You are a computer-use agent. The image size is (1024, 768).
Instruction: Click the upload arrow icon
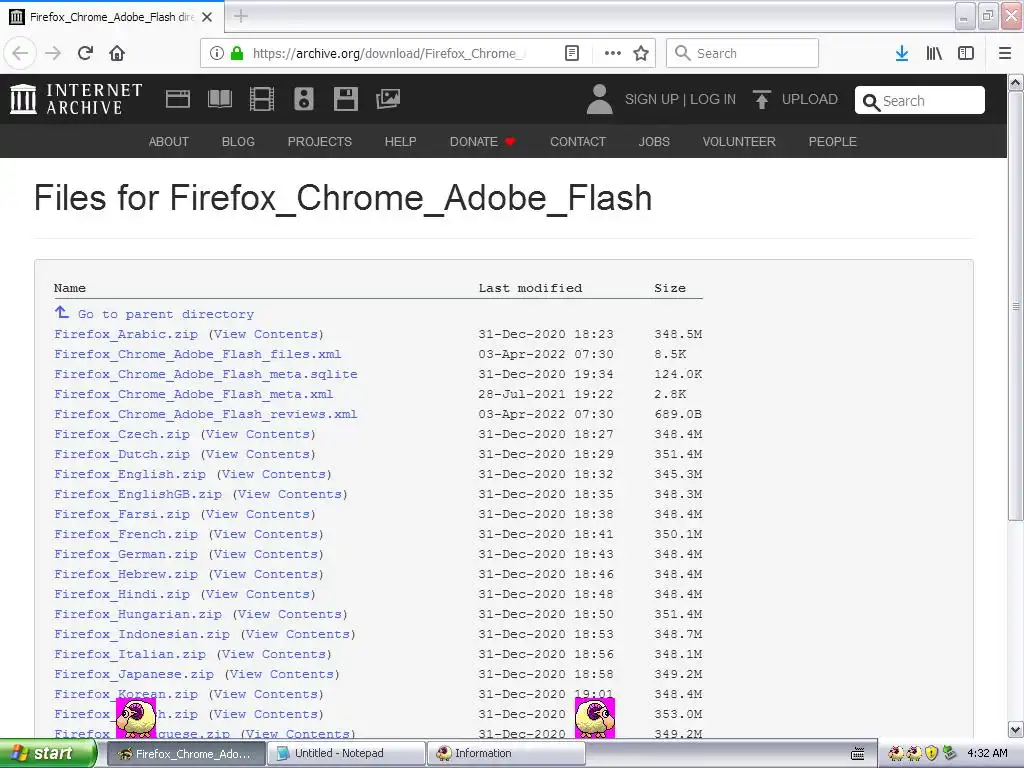coord(761,99)
